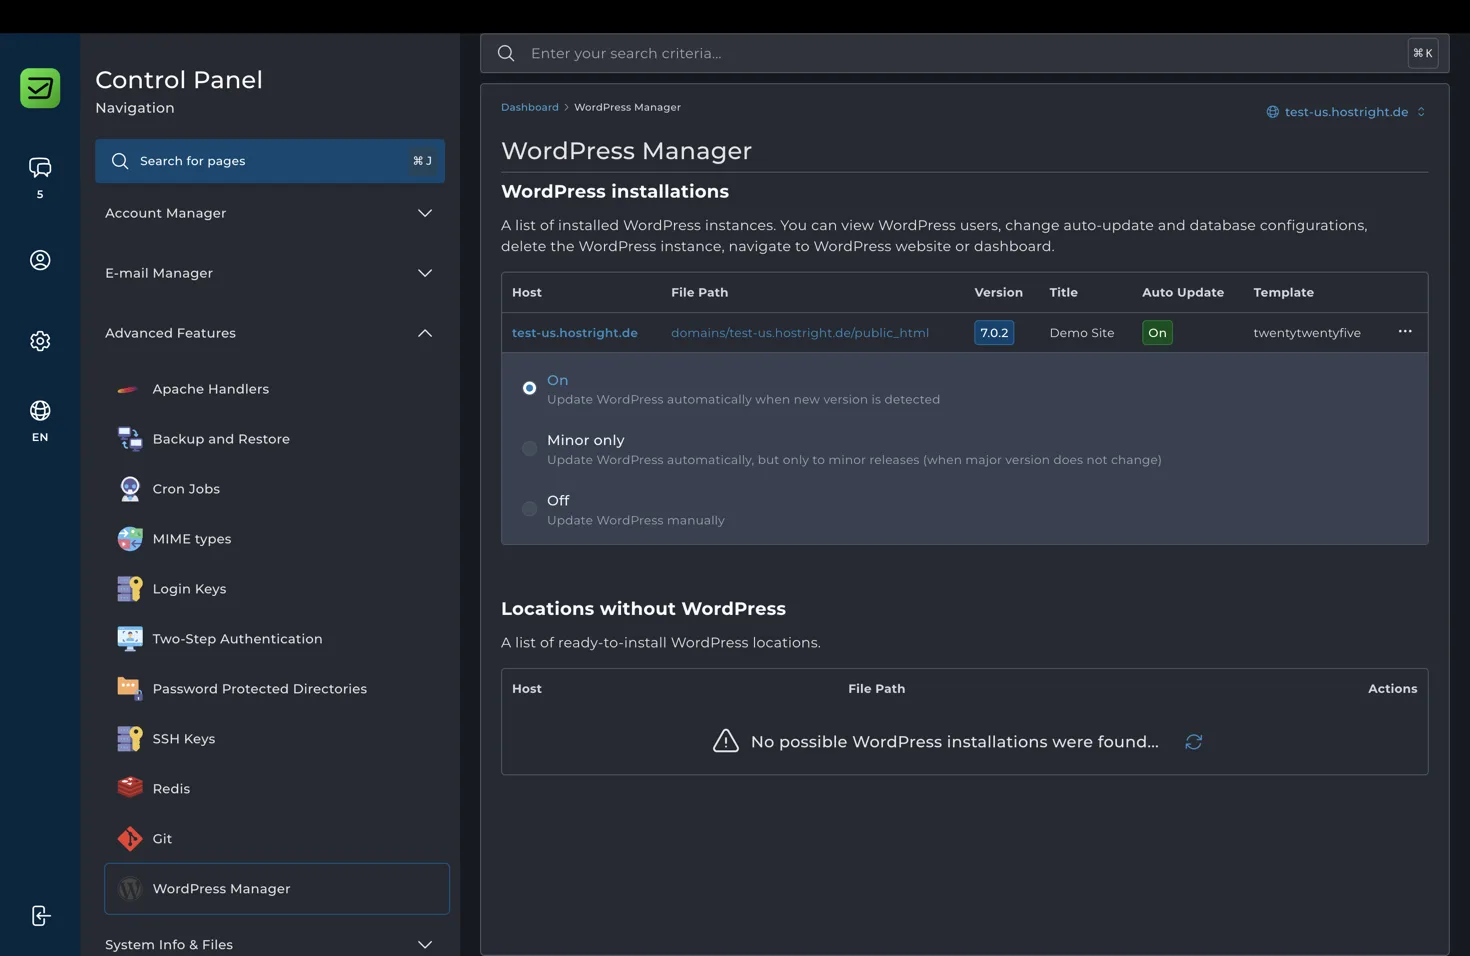Click the Actions column header
Image resolution: width=1470 pixels, height=956 pixels.
pyautogui.click(x=1392, y=689)
